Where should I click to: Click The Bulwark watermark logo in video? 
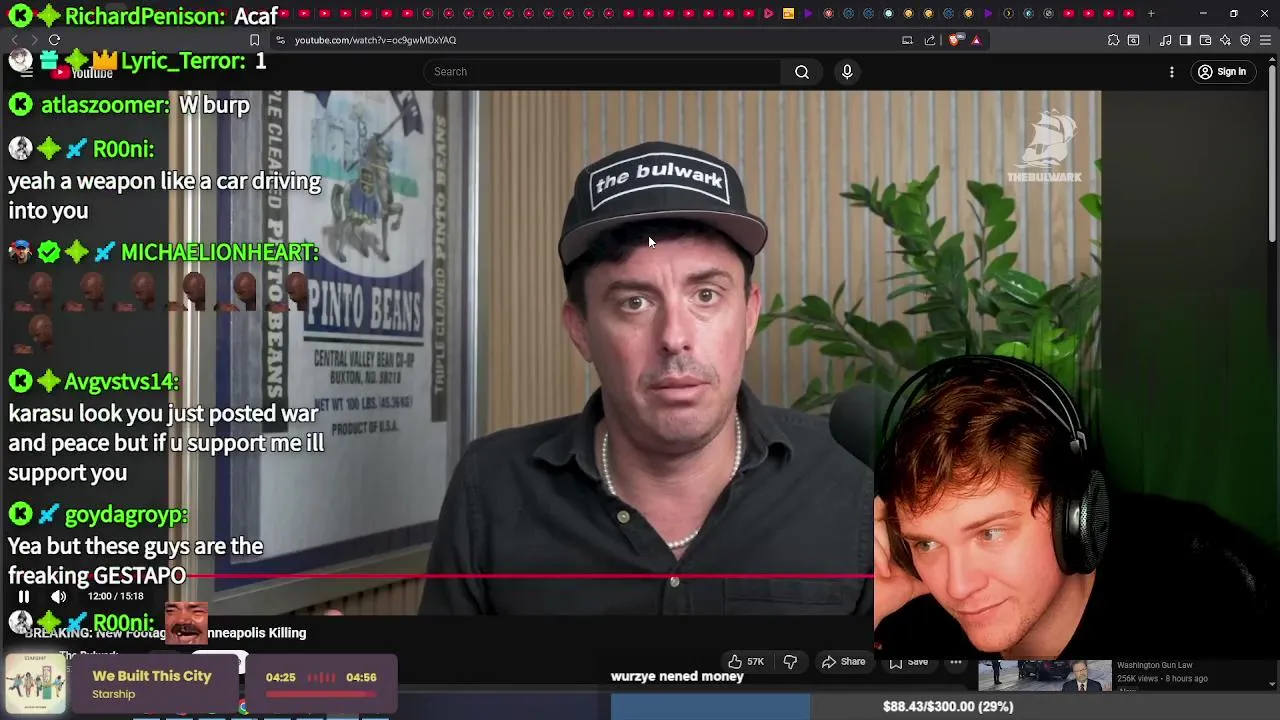1044,147
